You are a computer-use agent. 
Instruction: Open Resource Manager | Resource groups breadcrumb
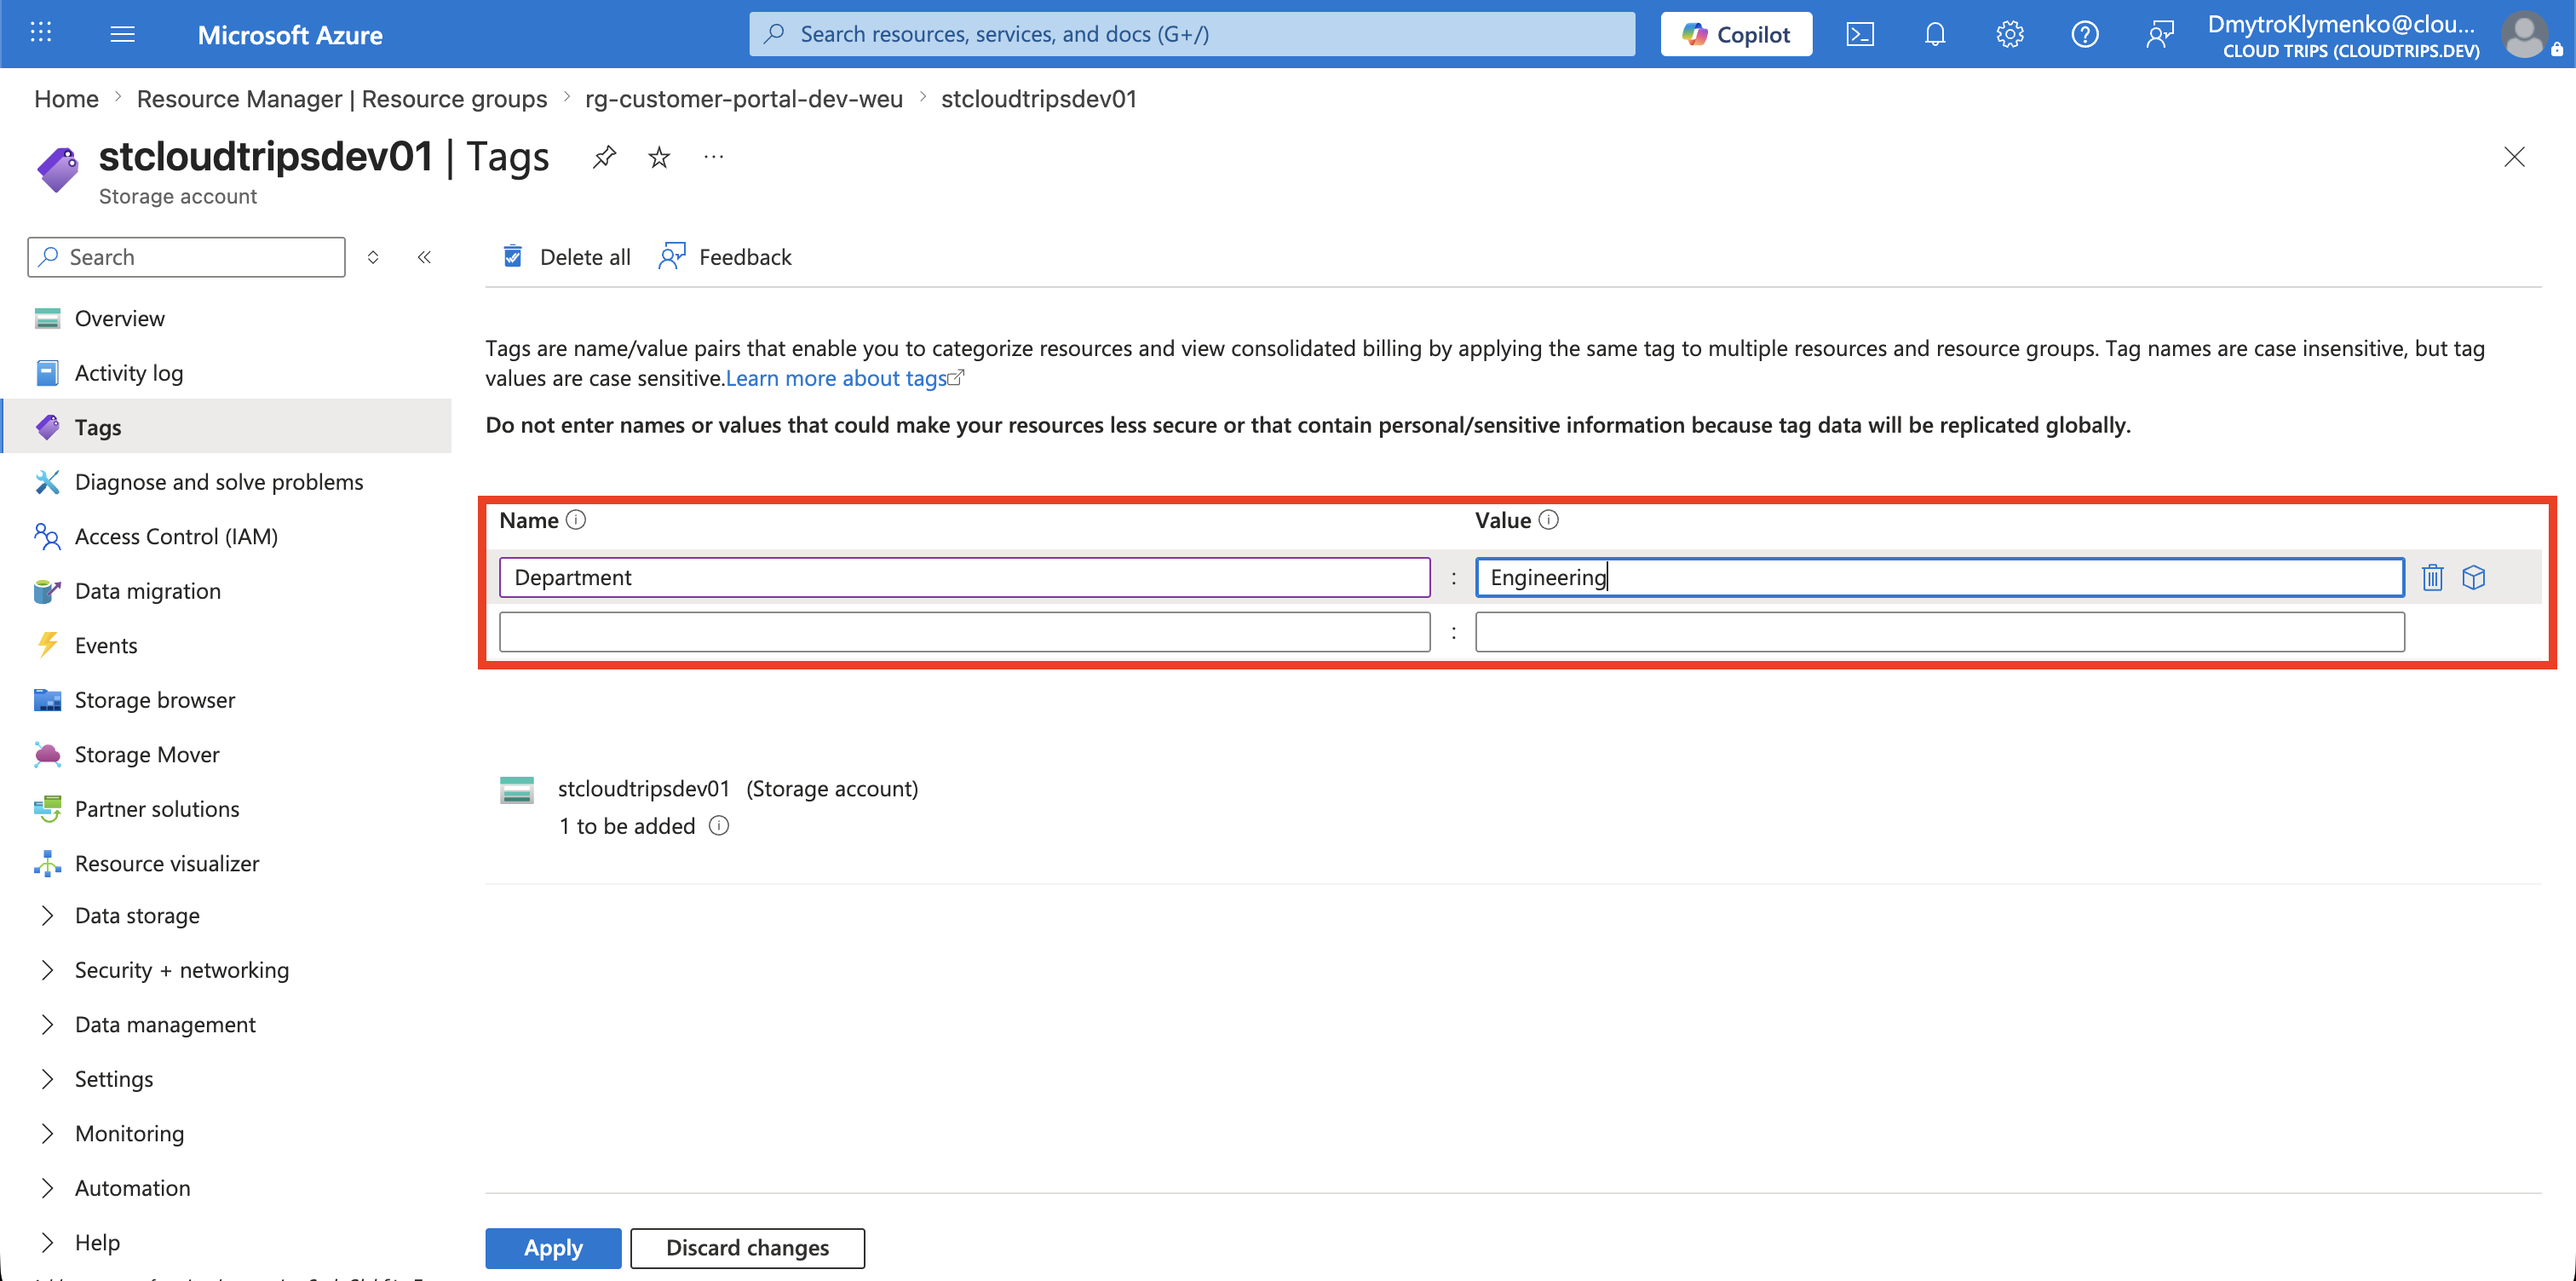tap(342, 99)
